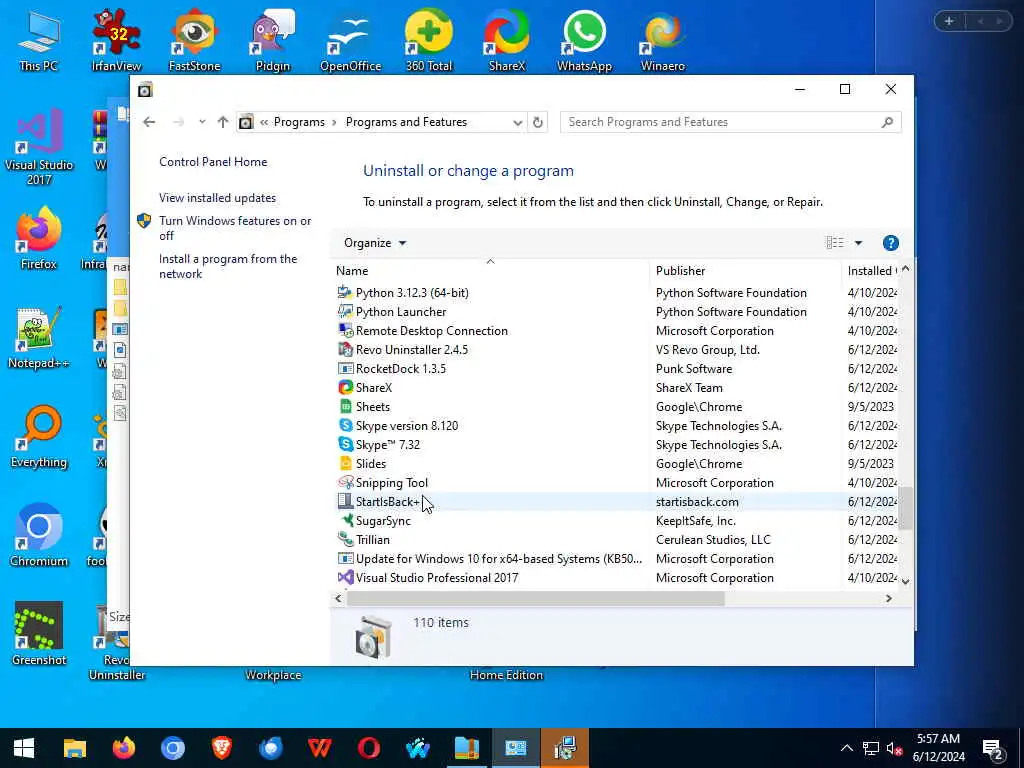Open Control Panel Home link
The image size is (1024, 768).
213,162
